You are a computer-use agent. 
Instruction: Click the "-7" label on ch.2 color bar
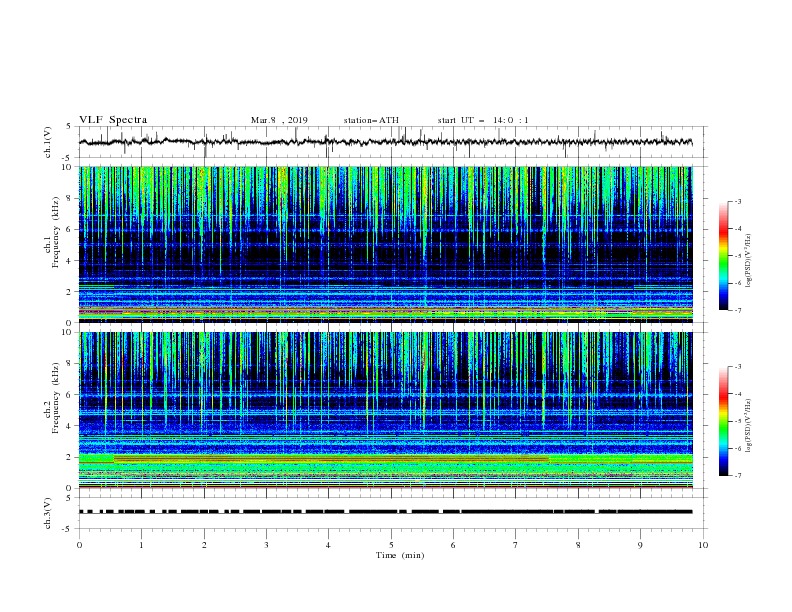738,475
